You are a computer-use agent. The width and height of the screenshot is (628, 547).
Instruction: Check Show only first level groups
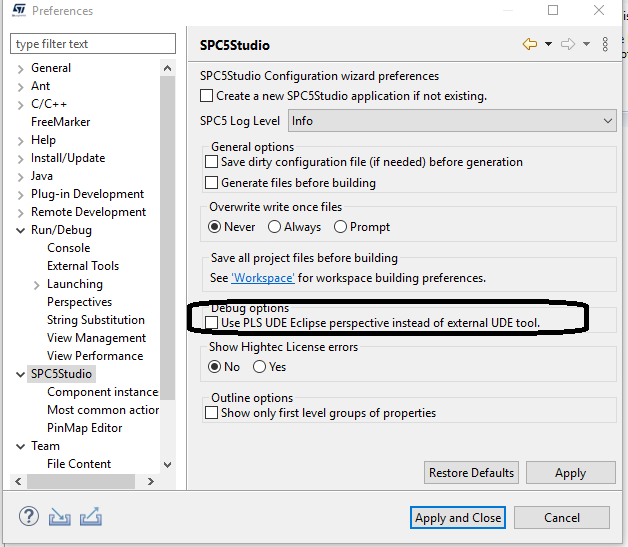[211, 412]
